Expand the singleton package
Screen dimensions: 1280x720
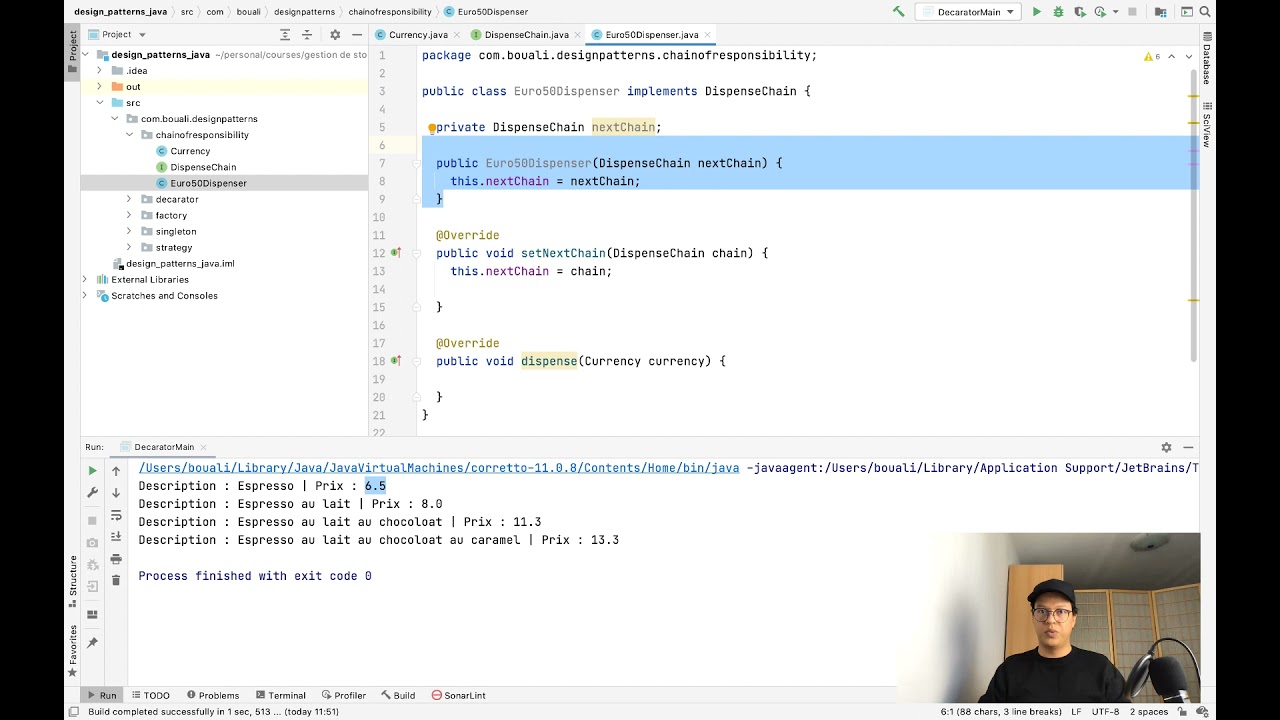(129, 231)
